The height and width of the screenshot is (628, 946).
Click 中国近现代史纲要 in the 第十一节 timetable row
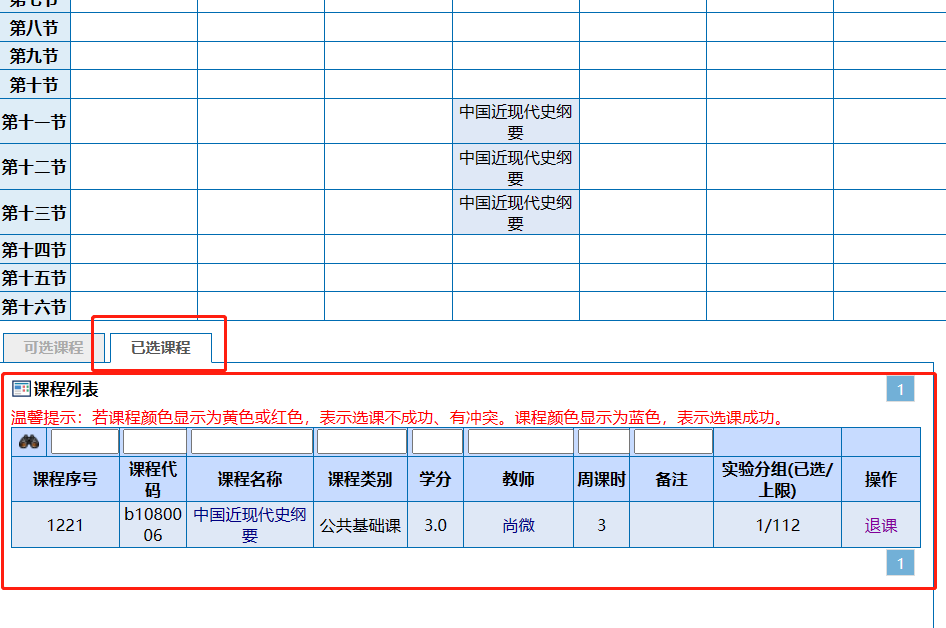pos(516,121)
